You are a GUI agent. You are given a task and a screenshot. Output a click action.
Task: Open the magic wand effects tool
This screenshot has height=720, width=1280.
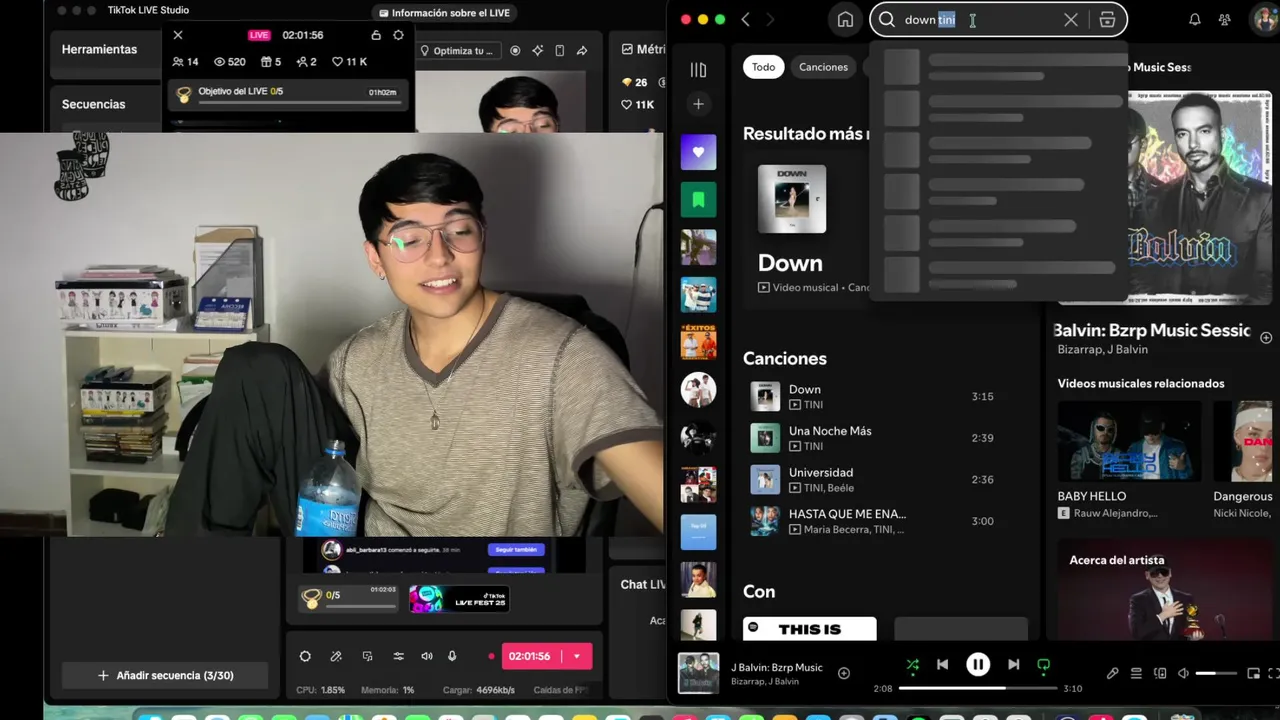pyautogui.click(x=336, y=656)
